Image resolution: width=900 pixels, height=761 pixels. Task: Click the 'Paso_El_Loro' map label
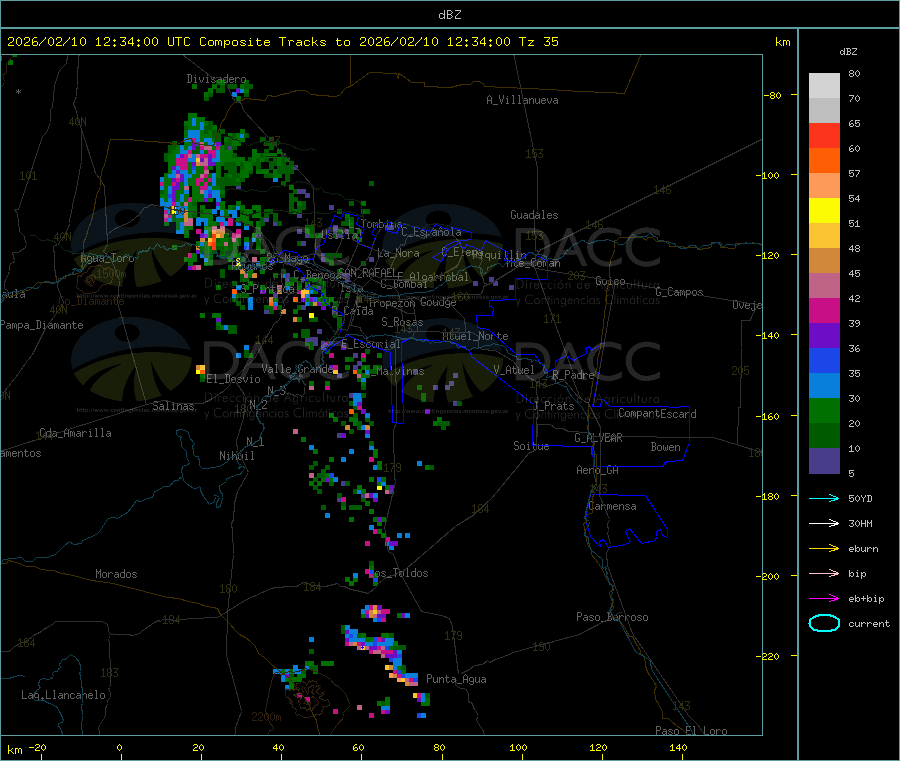click(x=691, y=731)
